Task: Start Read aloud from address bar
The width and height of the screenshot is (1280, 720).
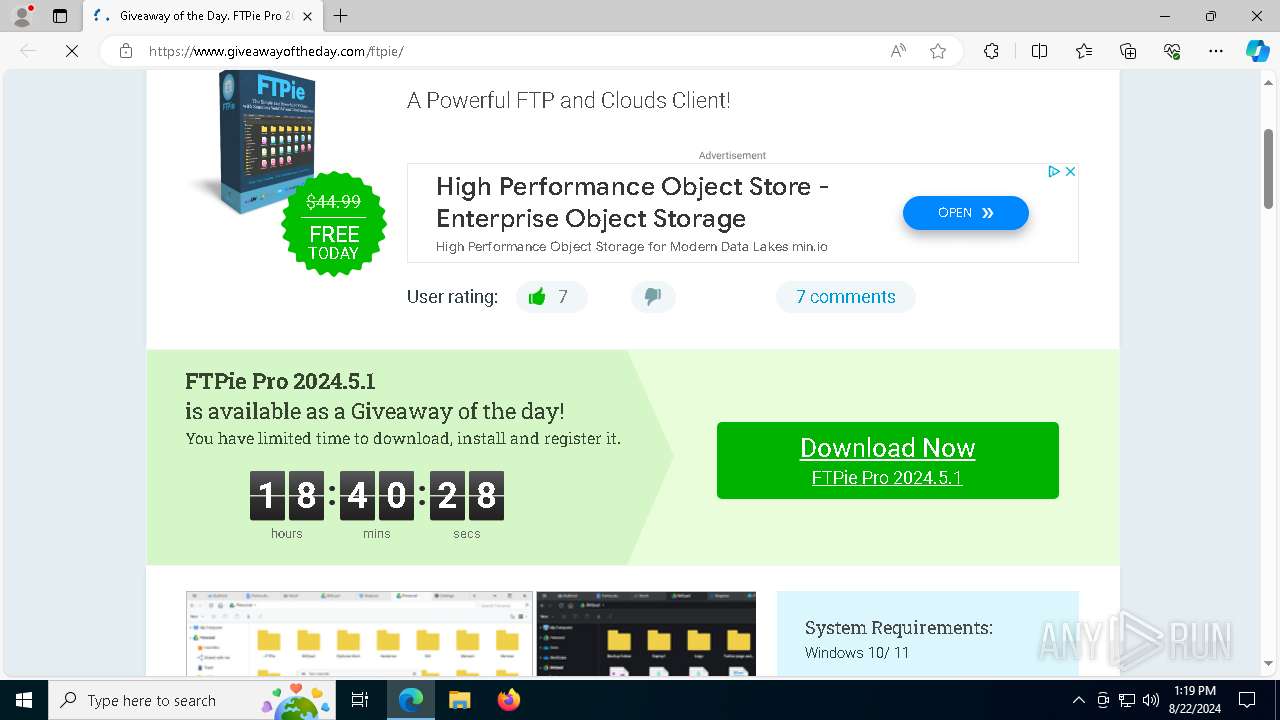Action: click(898, 51)
